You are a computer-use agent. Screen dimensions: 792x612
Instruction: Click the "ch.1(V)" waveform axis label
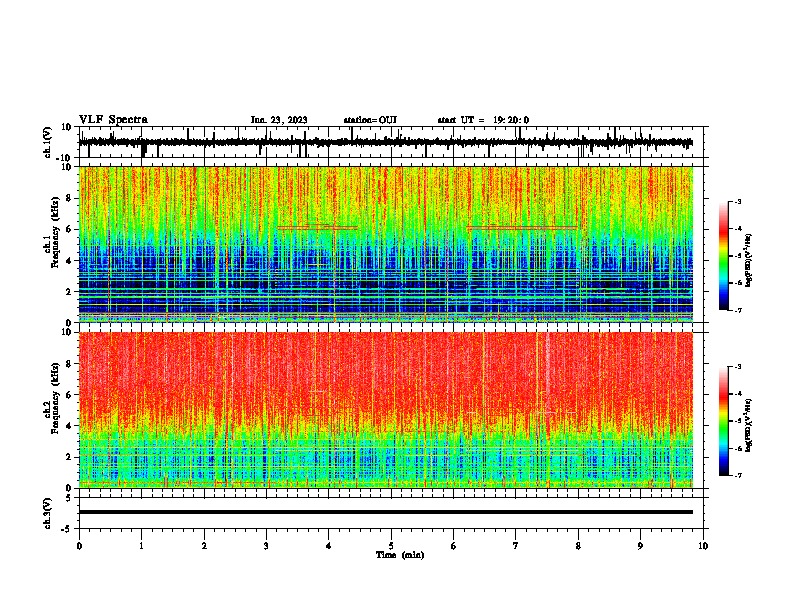pos(48,142)
